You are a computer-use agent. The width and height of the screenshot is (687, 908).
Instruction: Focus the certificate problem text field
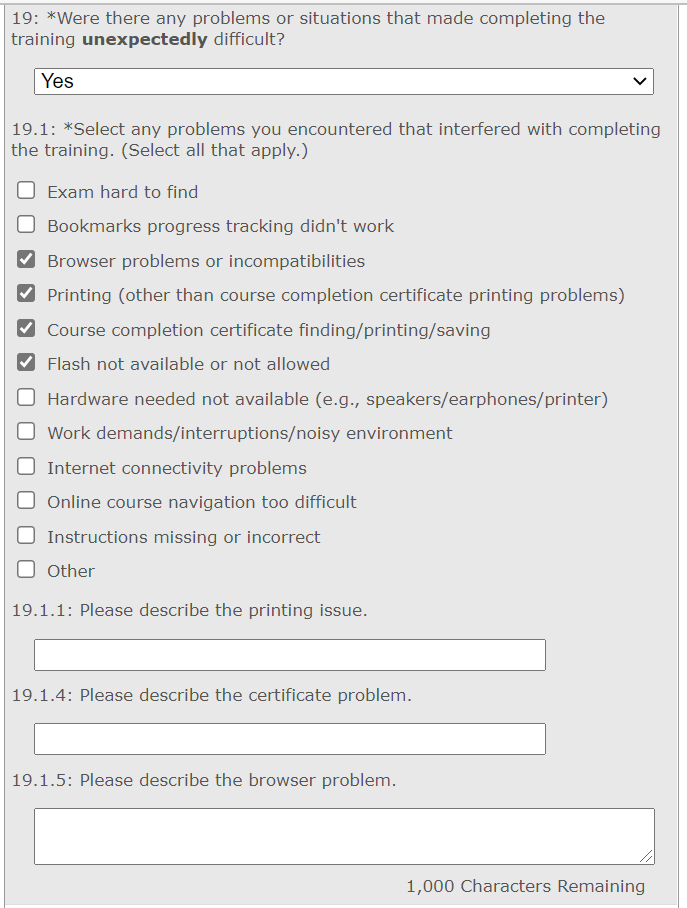290,739
